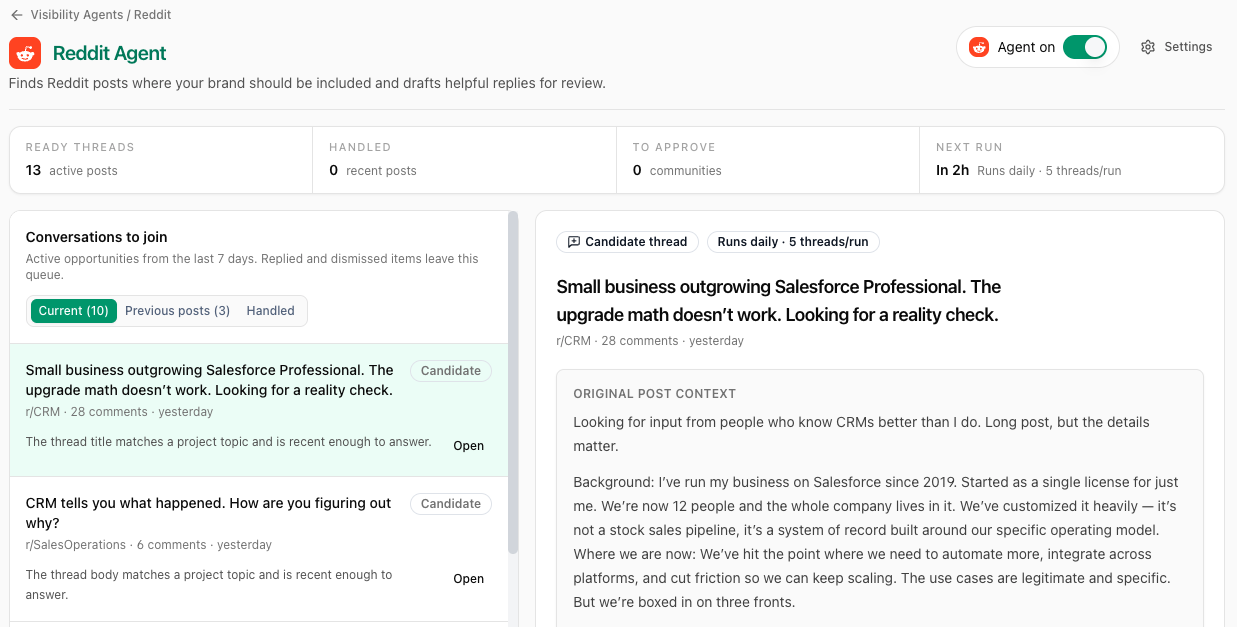Viewport: 1237px width, 627px height.
Task: Click the speech bubble icon in Candidate thread
Action: (x=573, y=242)
